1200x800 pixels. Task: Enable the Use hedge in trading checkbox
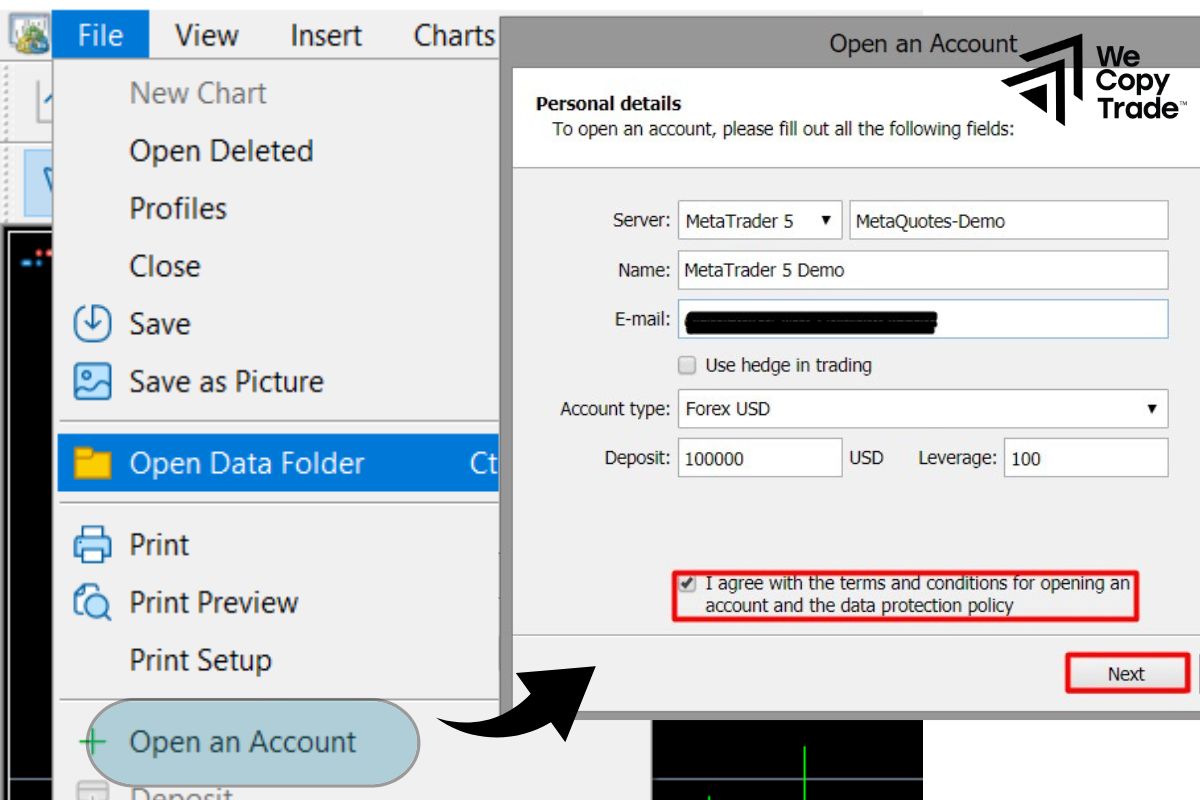pyautogui.click(x=687, y=365)
